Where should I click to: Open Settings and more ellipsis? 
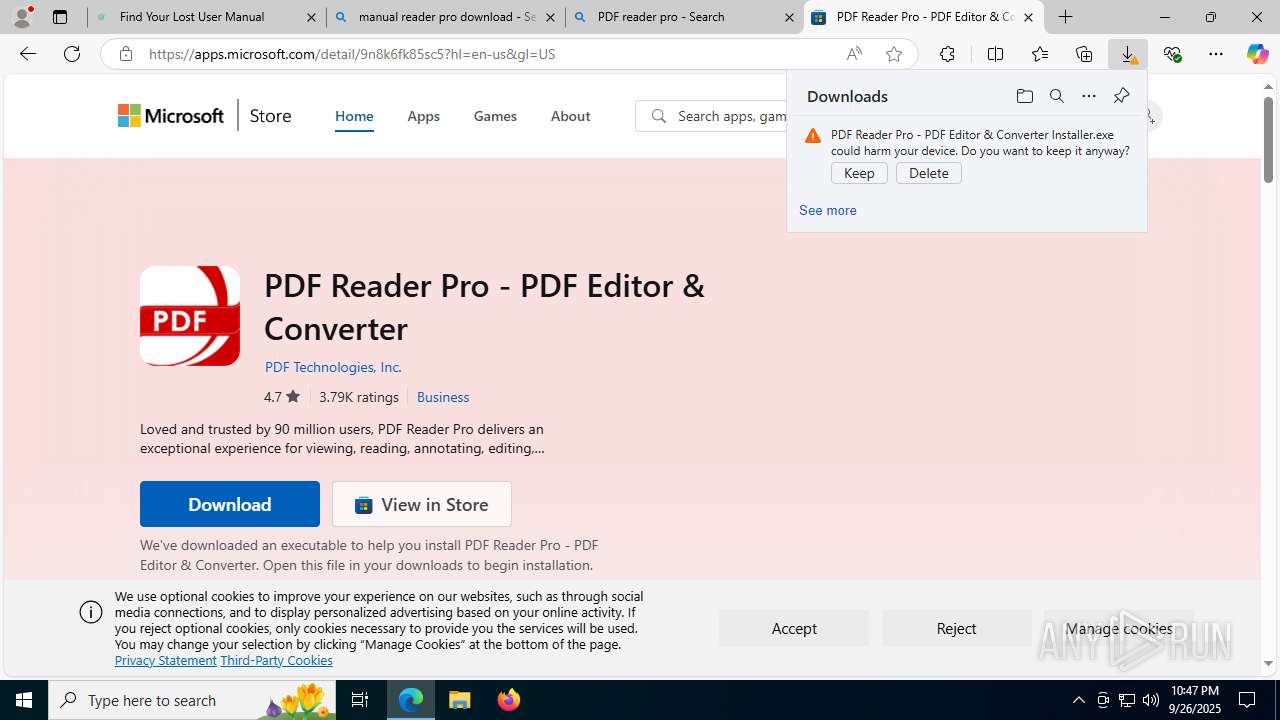tap(1216, 54)
